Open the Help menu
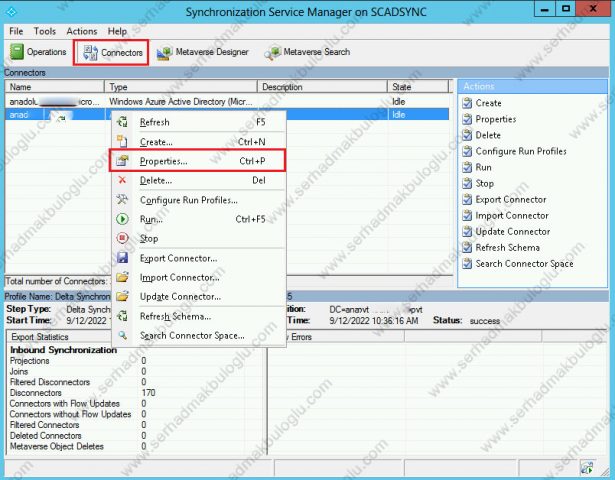 (x=117, y=31)
